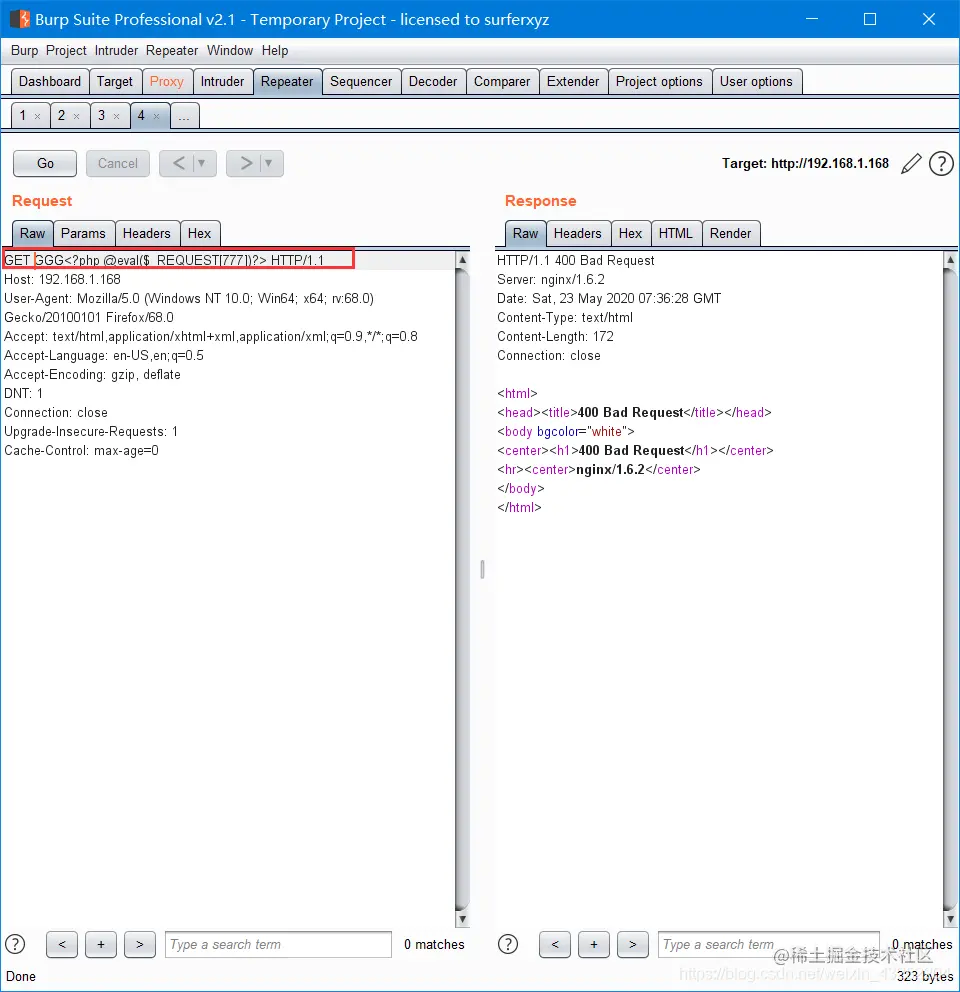Close Repeater tab 2

pyautogui.click(x=77, y=116)
